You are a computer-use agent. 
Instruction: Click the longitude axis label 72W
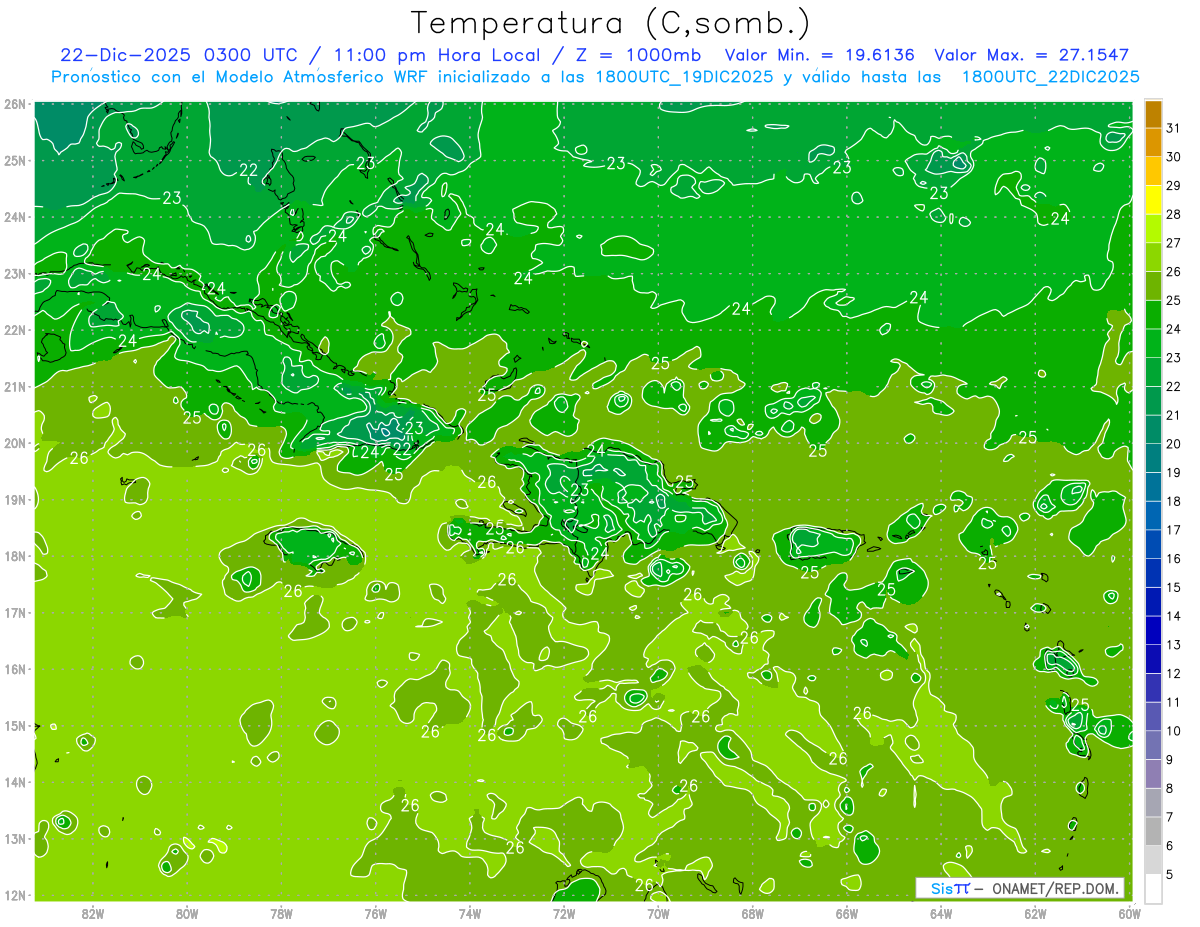click(564, 912)
